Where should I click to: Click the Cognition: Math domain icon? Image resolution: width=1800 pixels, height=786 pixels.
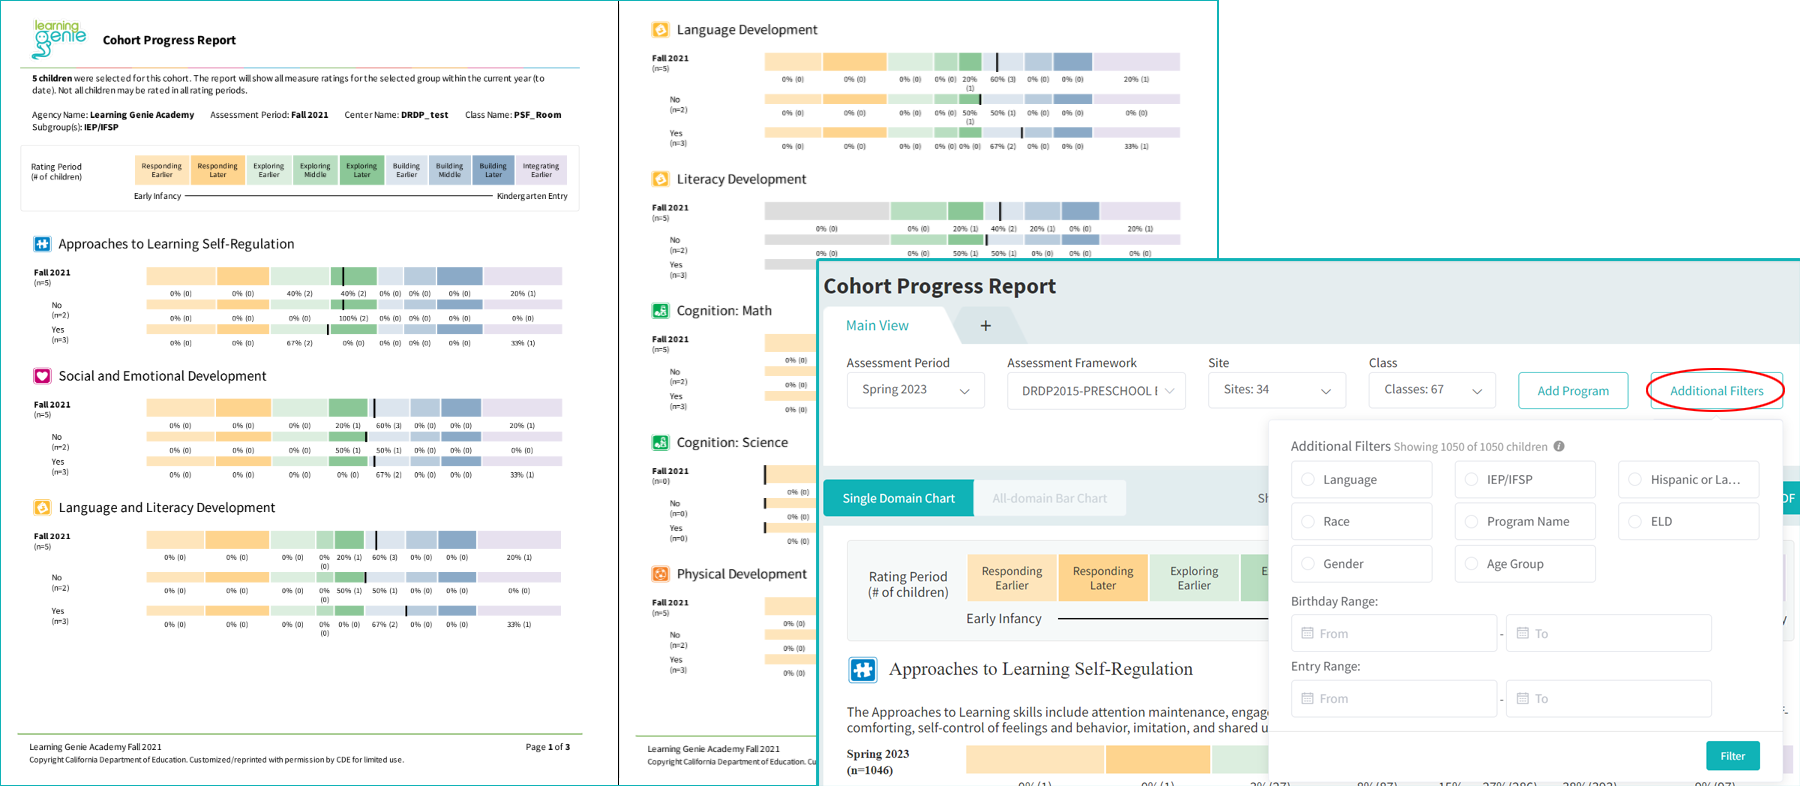660,311
